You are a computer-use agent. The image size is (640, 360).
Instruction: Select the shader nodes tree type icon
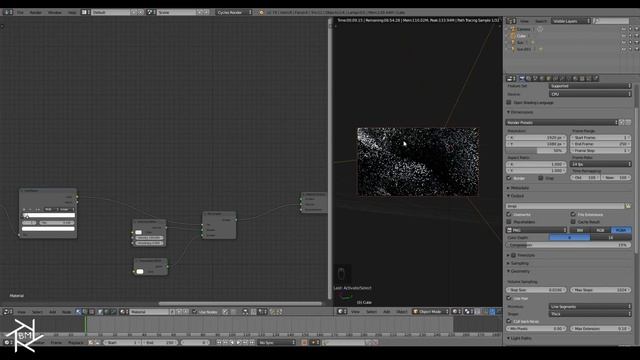[x=78, y=312]
